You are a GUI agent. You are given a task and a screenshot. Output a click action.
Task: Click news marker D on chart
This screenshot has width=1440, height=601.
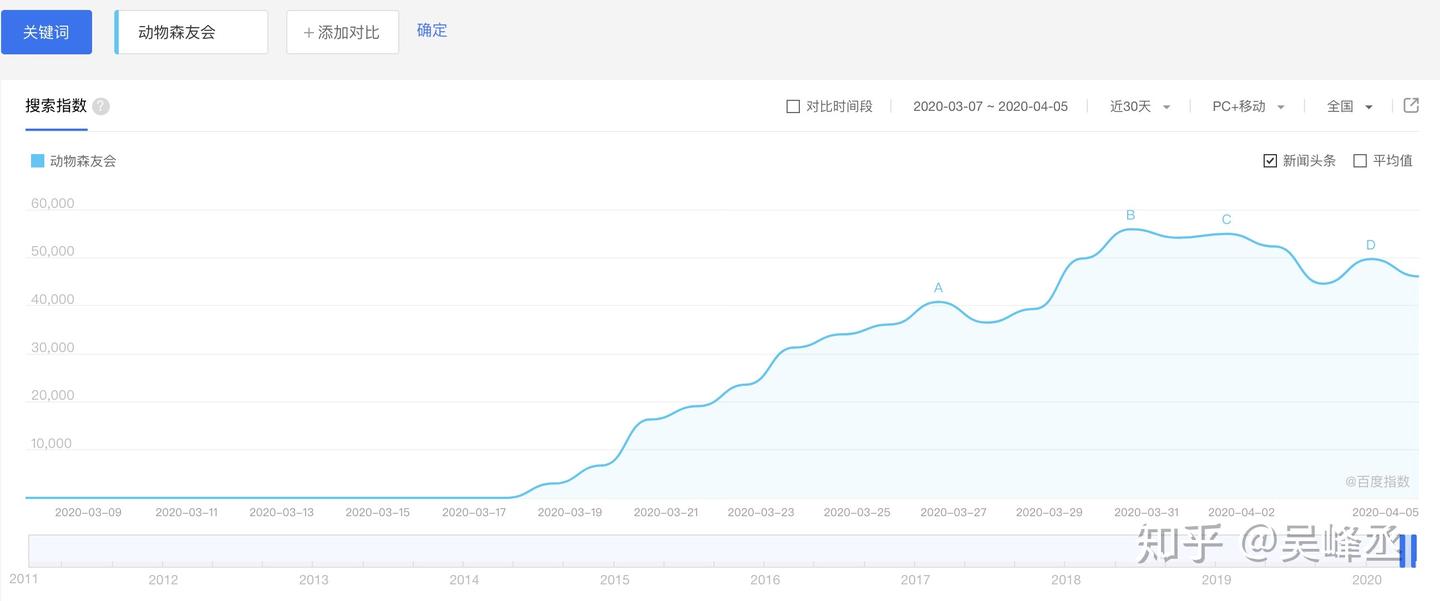1370,245
